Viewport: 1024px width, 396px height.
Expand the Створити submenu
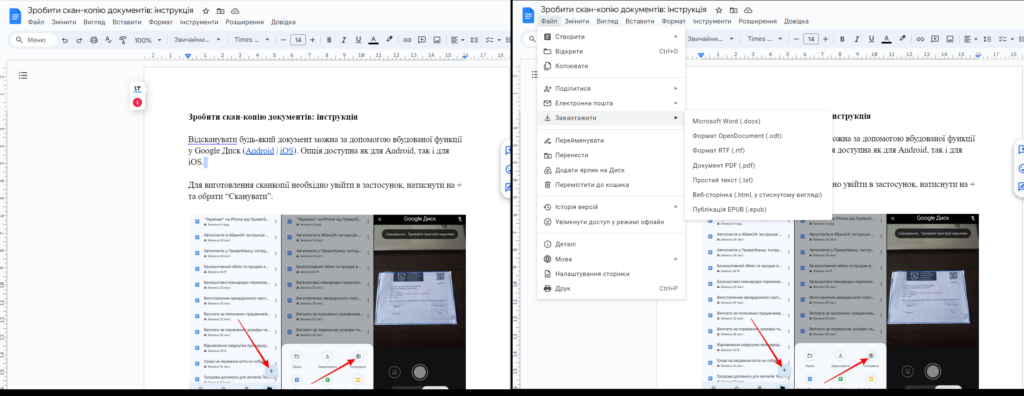611,37
